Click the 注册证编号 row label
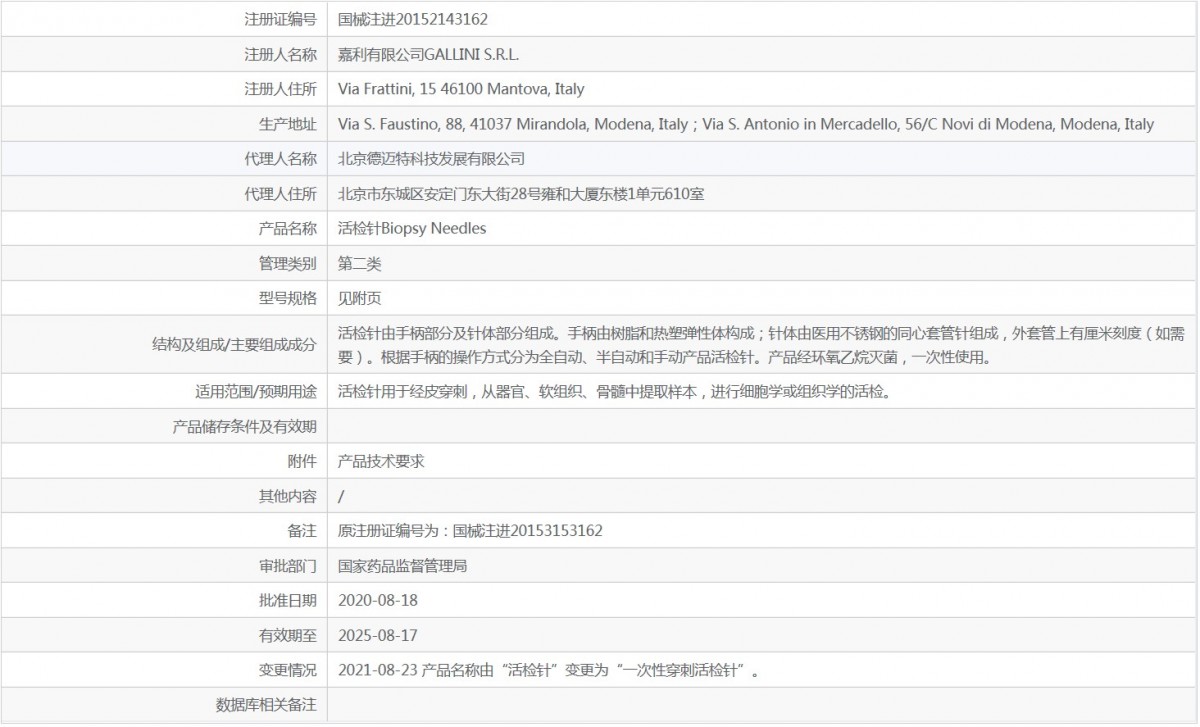The height and width of the screenshot is (727, 1200). 280,19
